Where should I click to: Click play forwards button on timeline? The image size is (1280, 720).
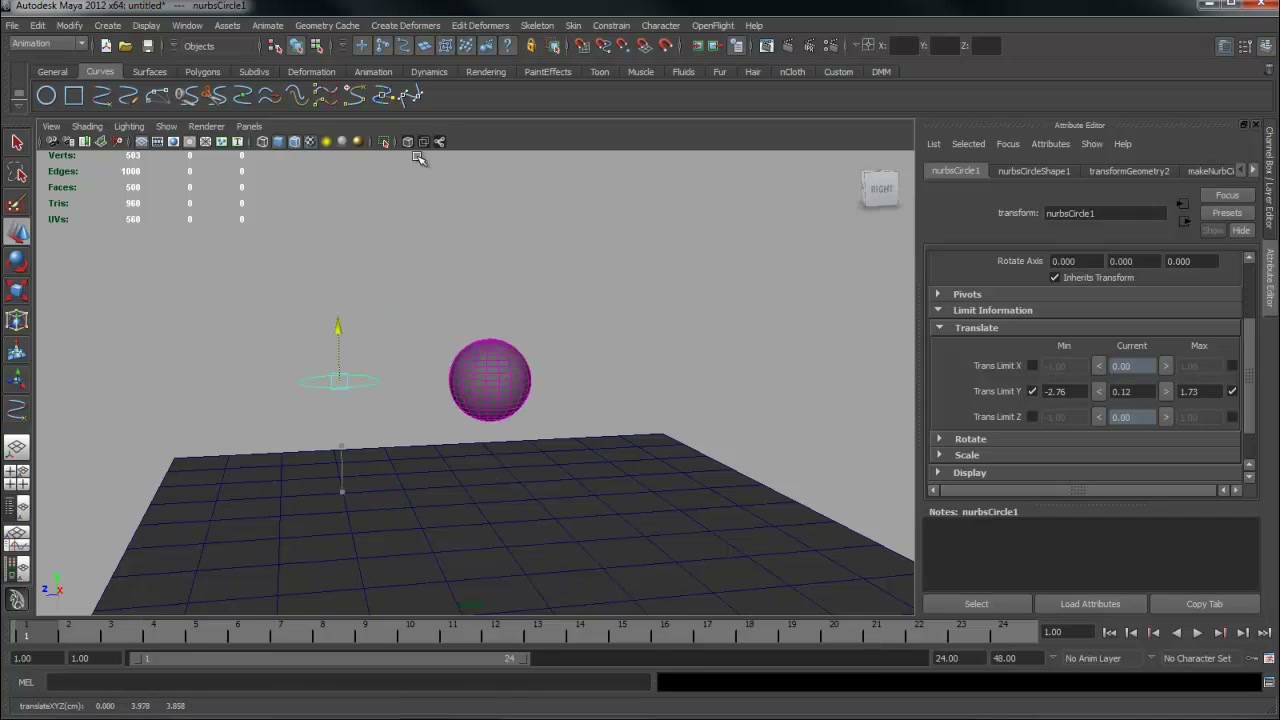[x=1197, y=632]
